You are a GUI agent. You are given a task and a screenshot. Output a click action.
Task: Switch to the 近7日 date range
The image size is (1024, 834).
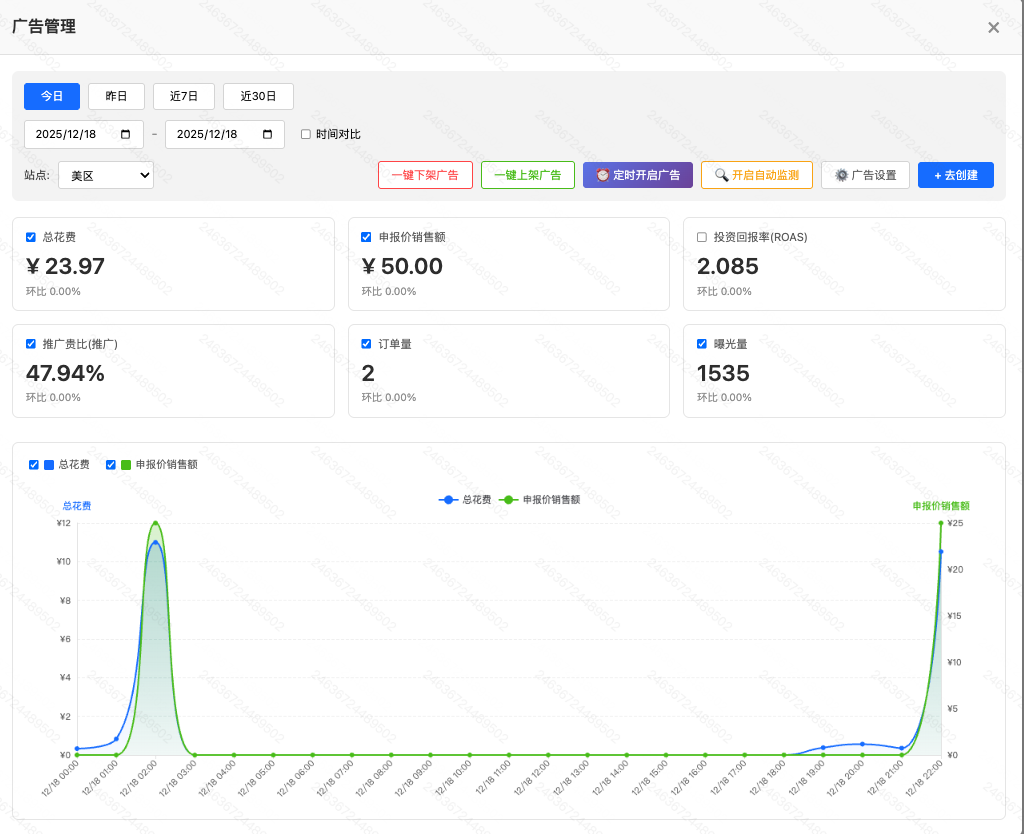(x=184, y=96)
